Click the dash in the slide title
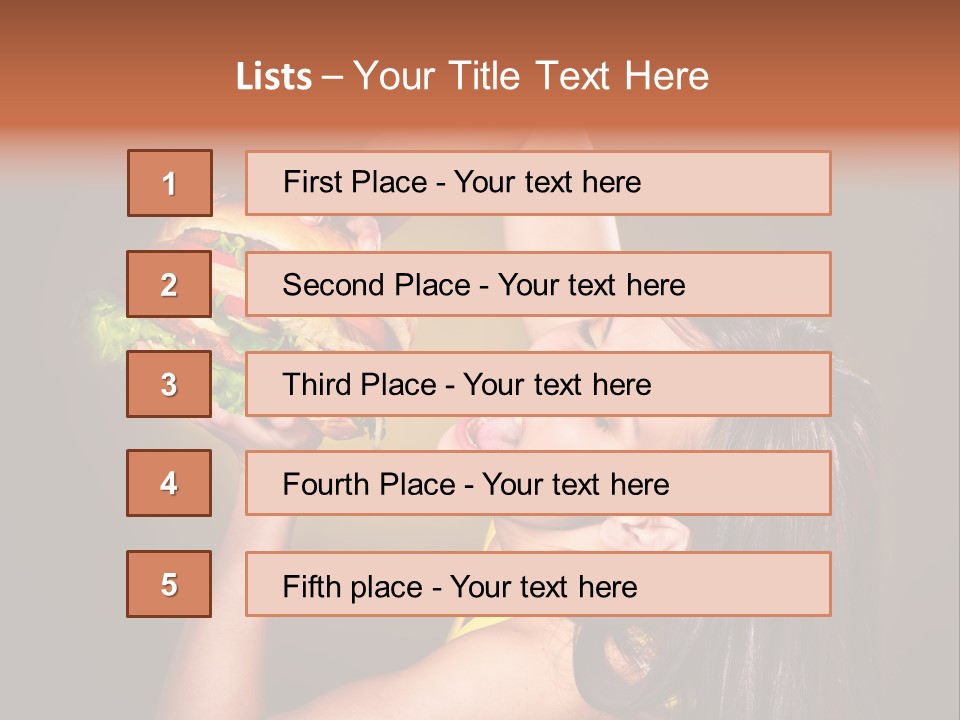Image resolution: width=960 pixels, height=720 pixels. [332, 77]
